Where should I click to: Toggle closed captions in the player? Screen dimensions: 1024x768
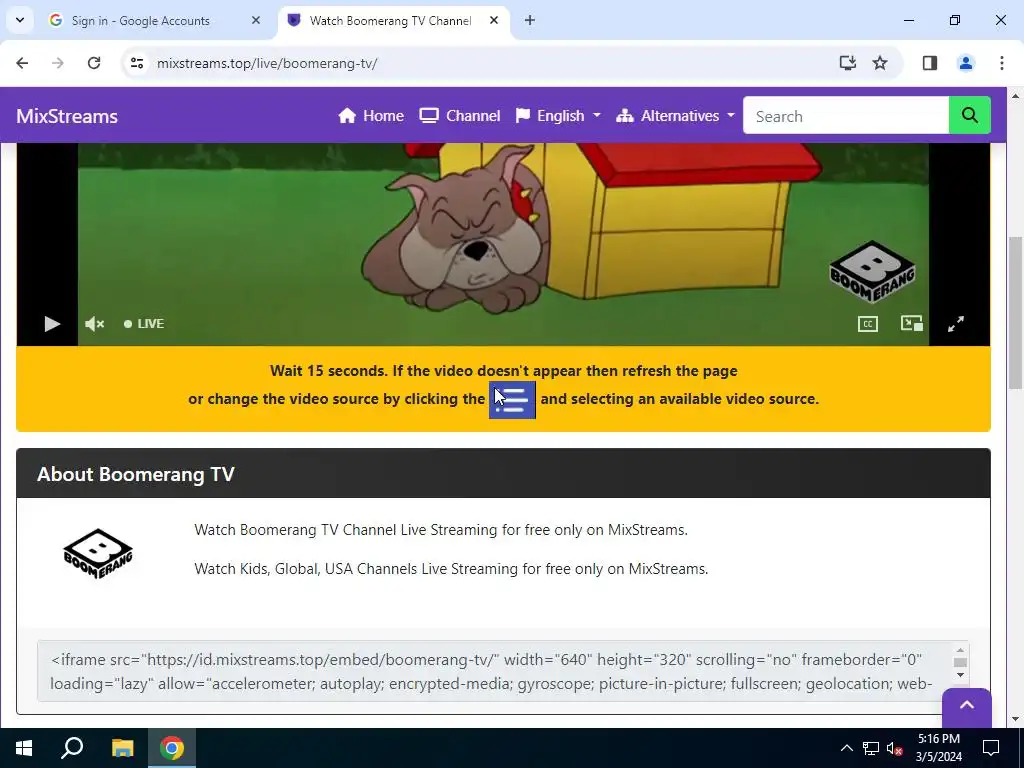(x=867, y=324)
